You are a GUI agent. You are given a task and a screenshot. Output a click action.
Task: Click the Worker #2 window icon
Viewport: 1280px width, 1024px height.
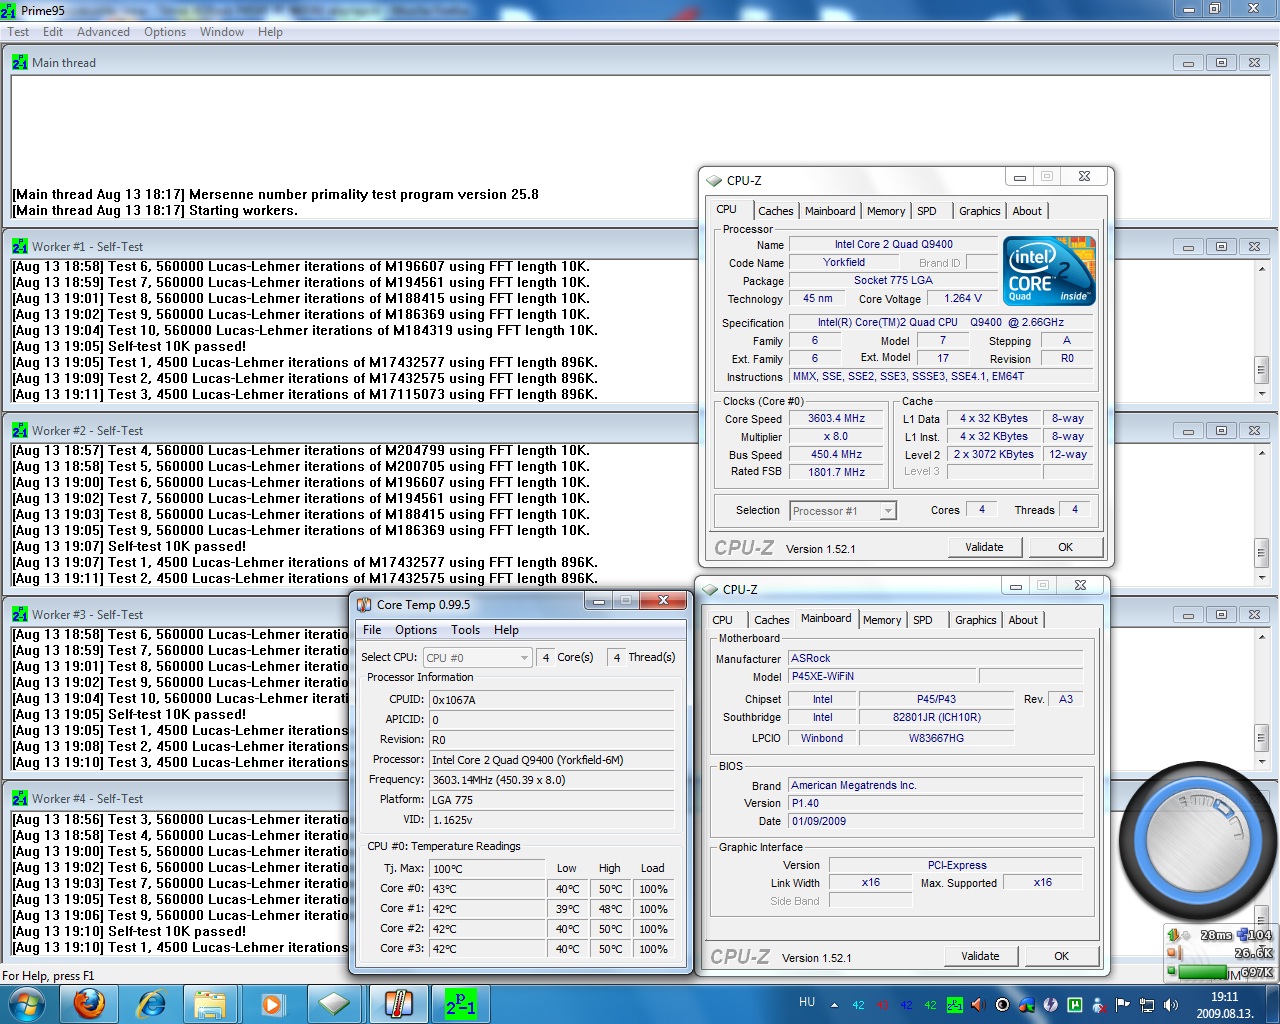20,430
